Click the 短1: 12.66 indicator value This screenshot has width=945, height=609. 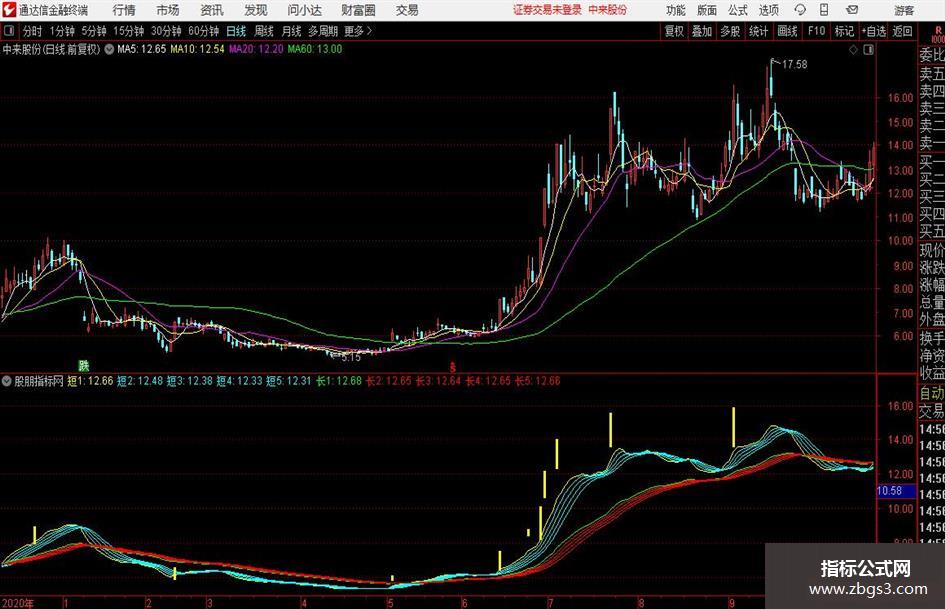(x=90, y=381)
